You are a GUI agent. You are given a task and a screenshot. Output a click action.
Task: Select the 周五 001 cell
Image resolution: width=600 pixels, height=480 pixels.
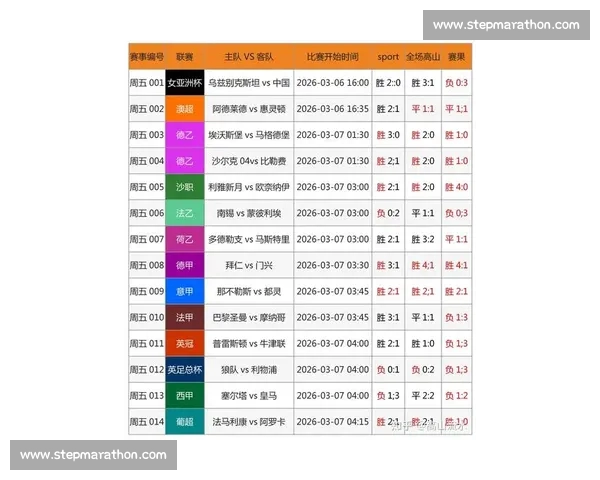(x=147, y=83)
